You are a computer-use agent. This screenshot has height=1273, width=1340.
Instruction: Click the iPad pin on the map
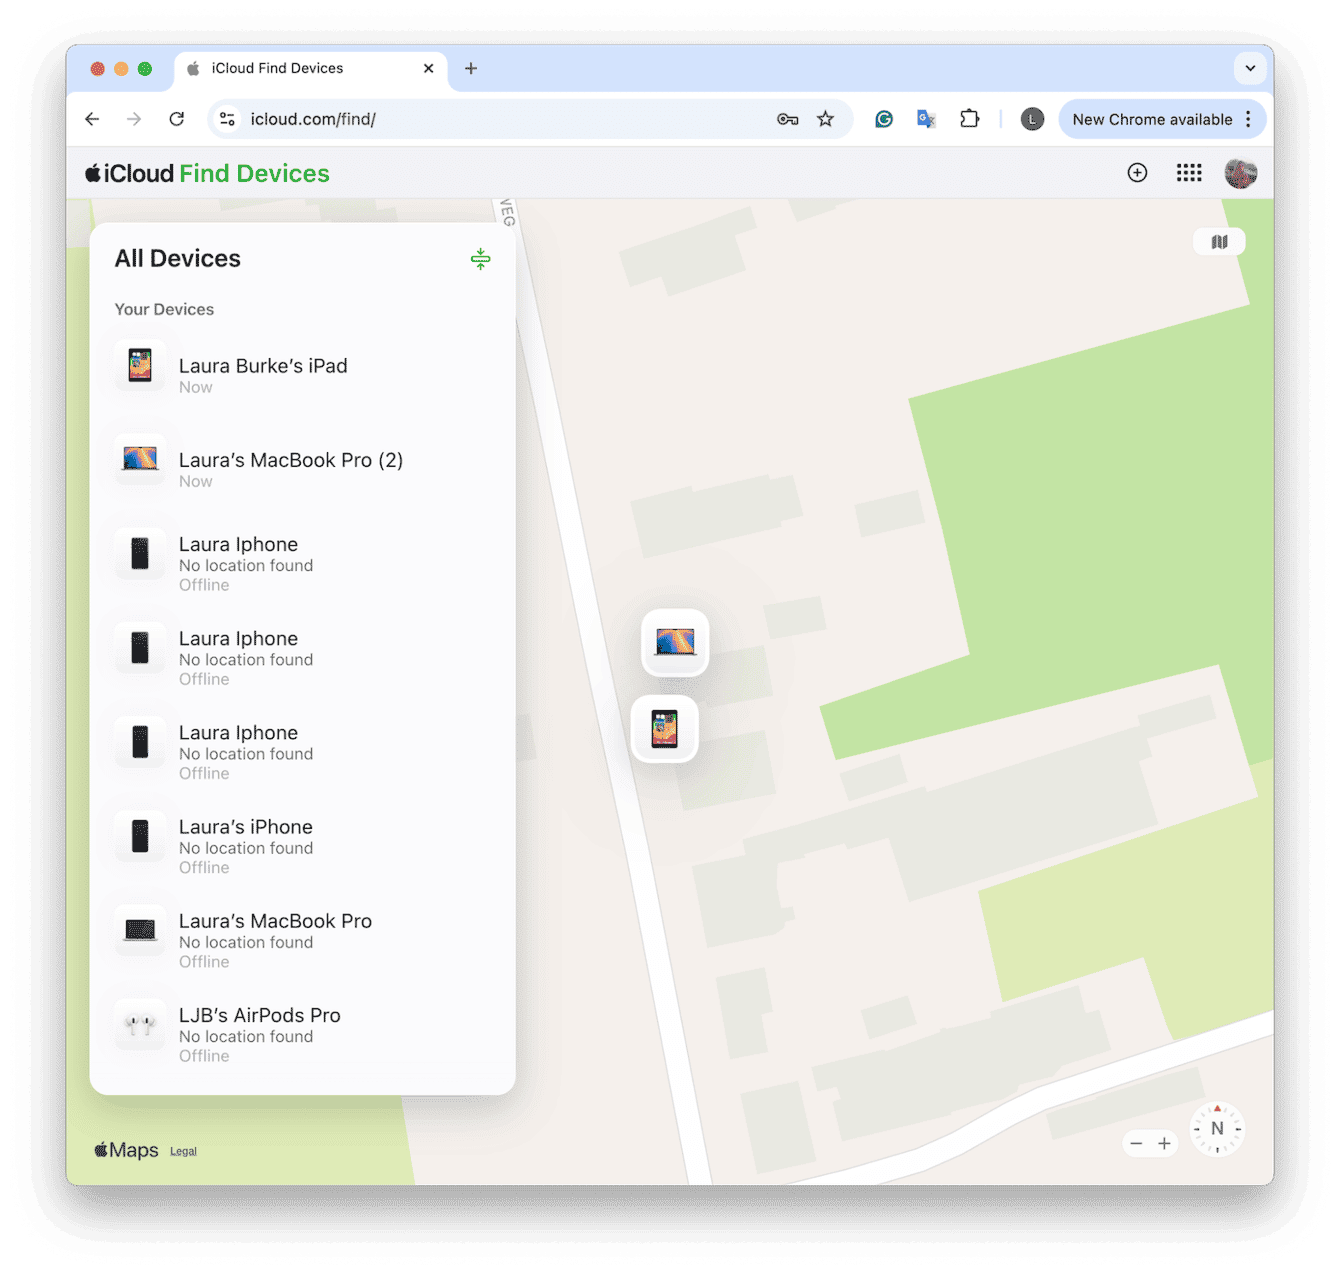[664, 729]
